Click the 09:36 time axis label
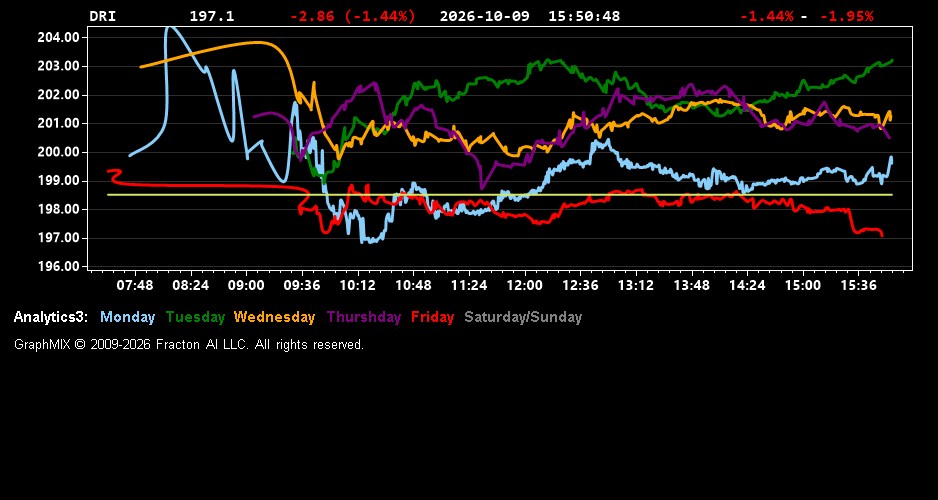The width and height of the screenshot is (938, 500). coord(302,285)
